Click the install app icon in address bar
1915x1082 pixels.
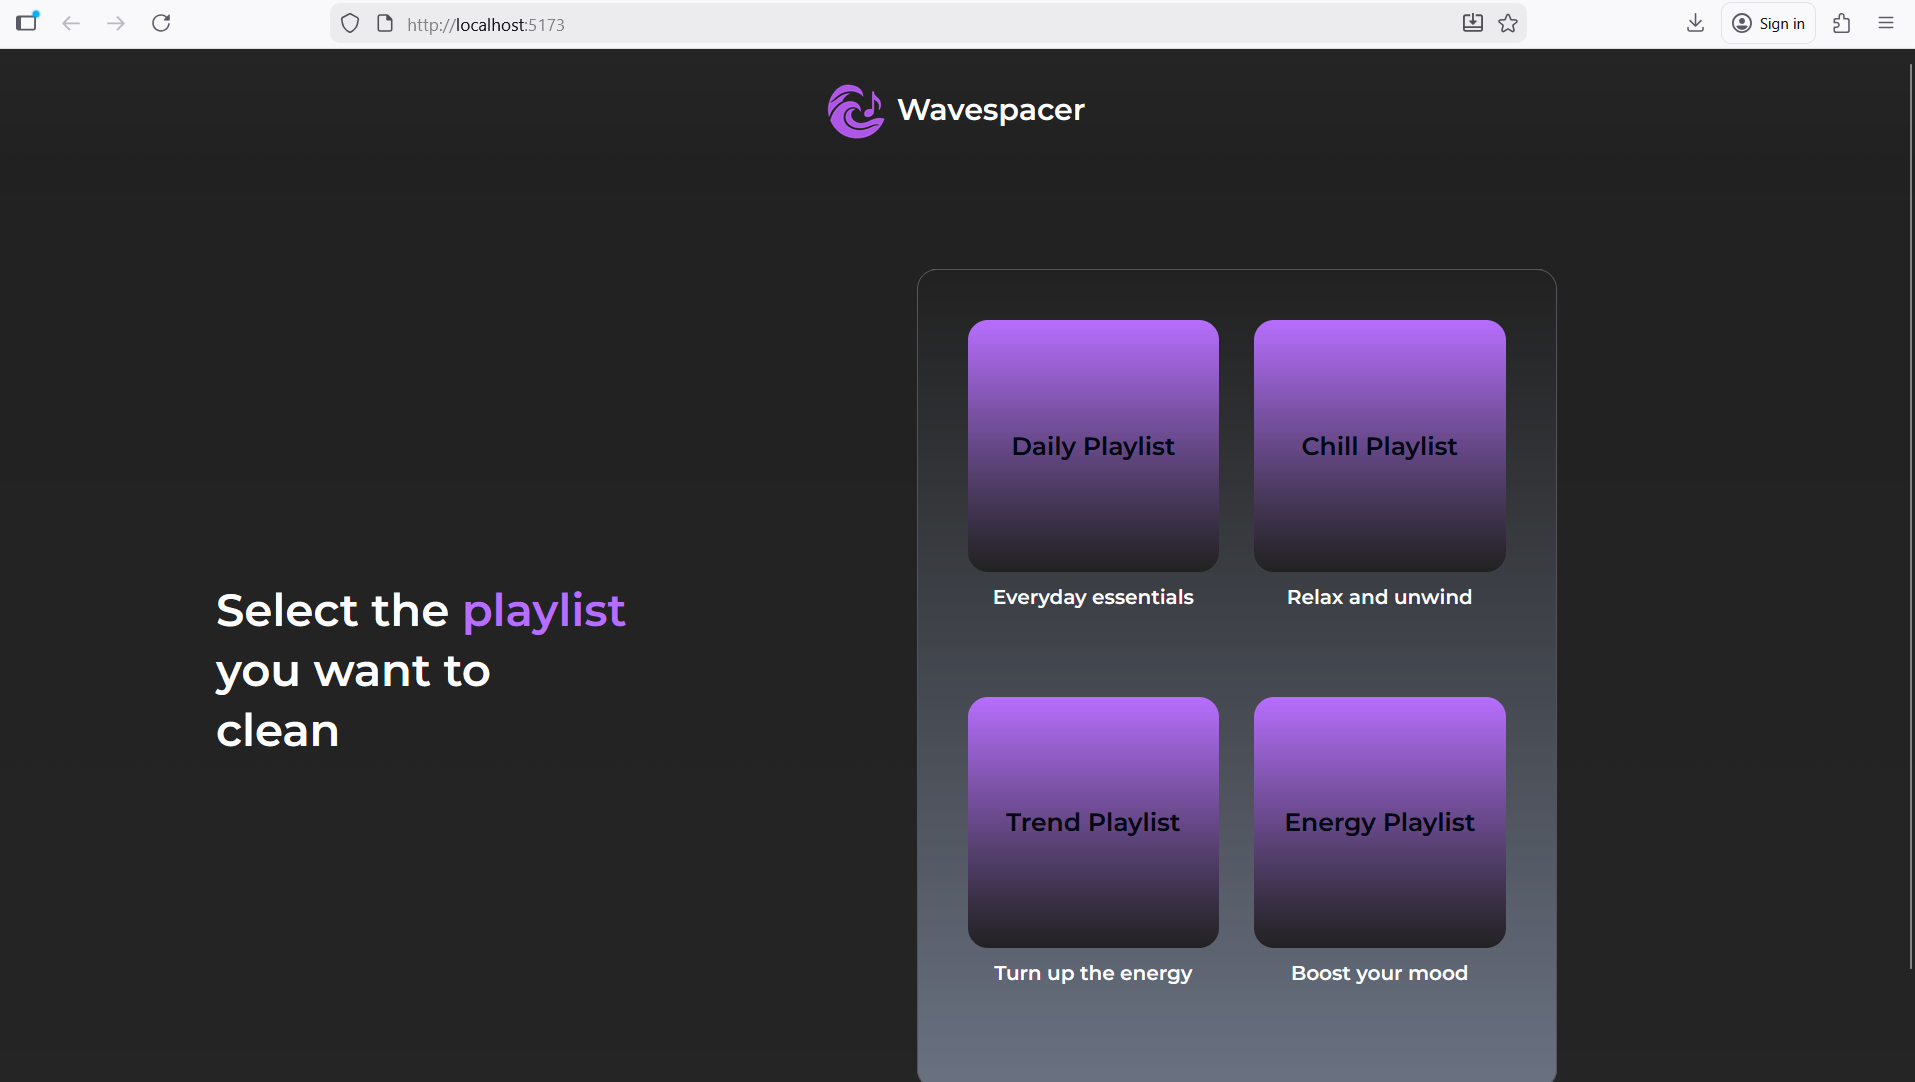(x=1472, y=23)
